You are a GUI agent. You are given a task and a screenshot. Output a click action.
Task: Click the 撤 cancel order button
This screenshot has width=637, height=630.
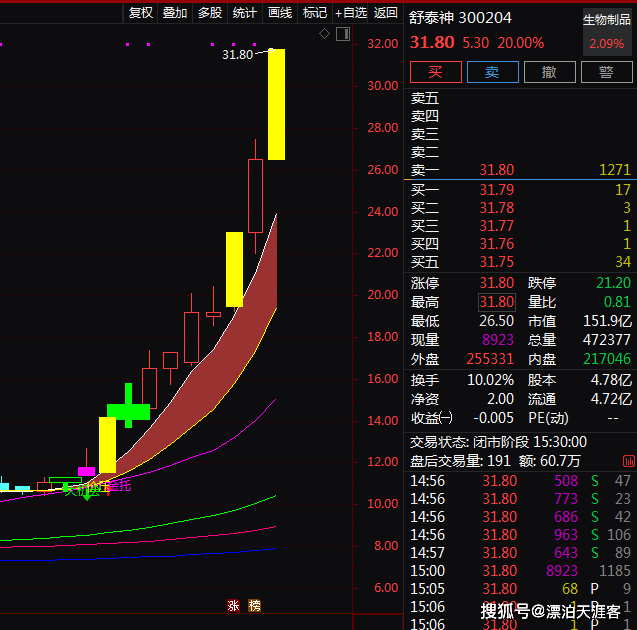tap(549, 72)
